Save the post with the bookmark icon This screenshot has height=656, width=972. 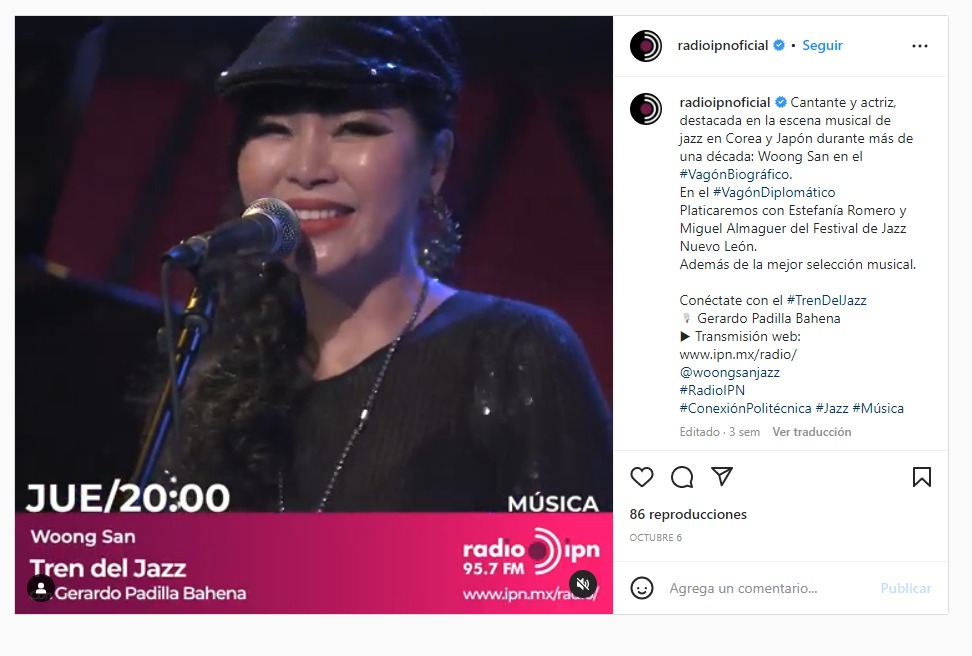click(921, 477)
